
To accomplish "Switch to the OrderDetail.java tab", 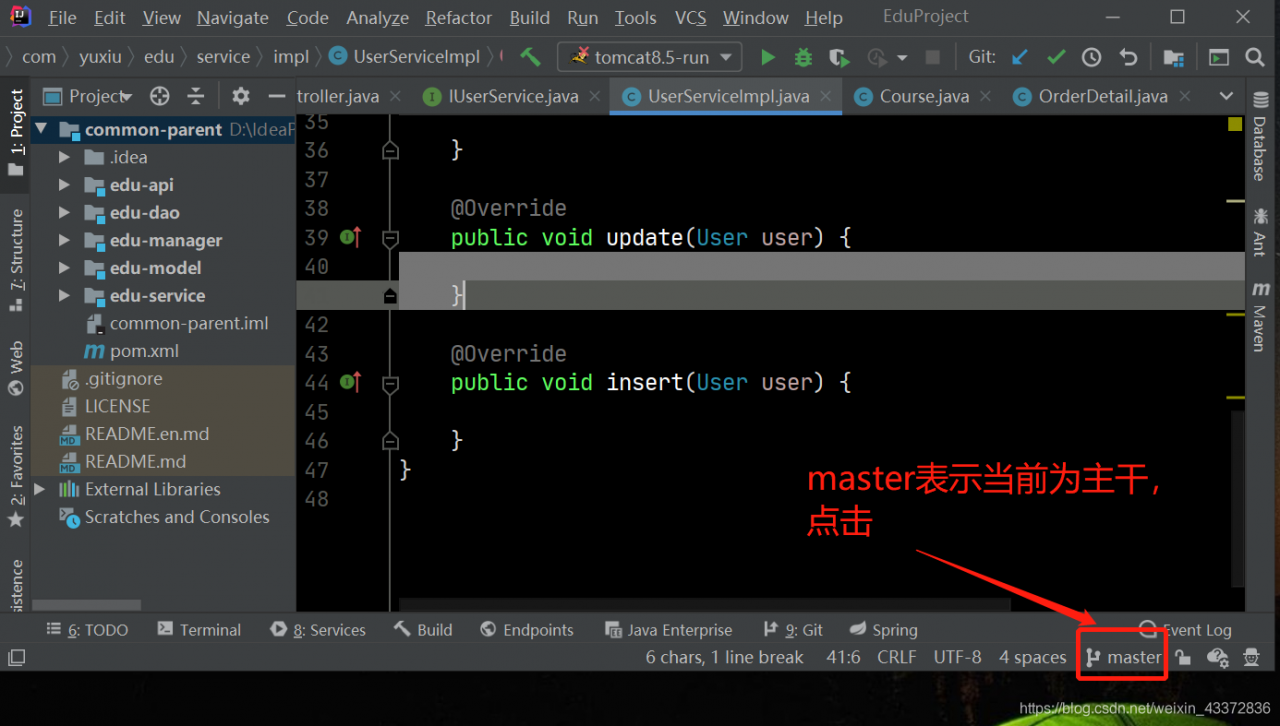I will tap(1103, 96).
